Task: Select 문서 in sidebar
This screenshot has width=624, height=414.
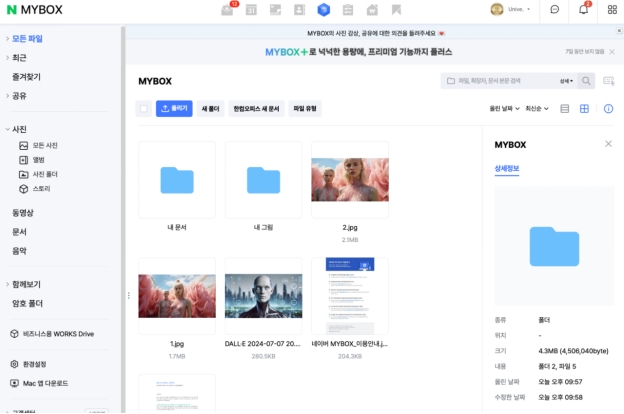Action: [19, 232]
